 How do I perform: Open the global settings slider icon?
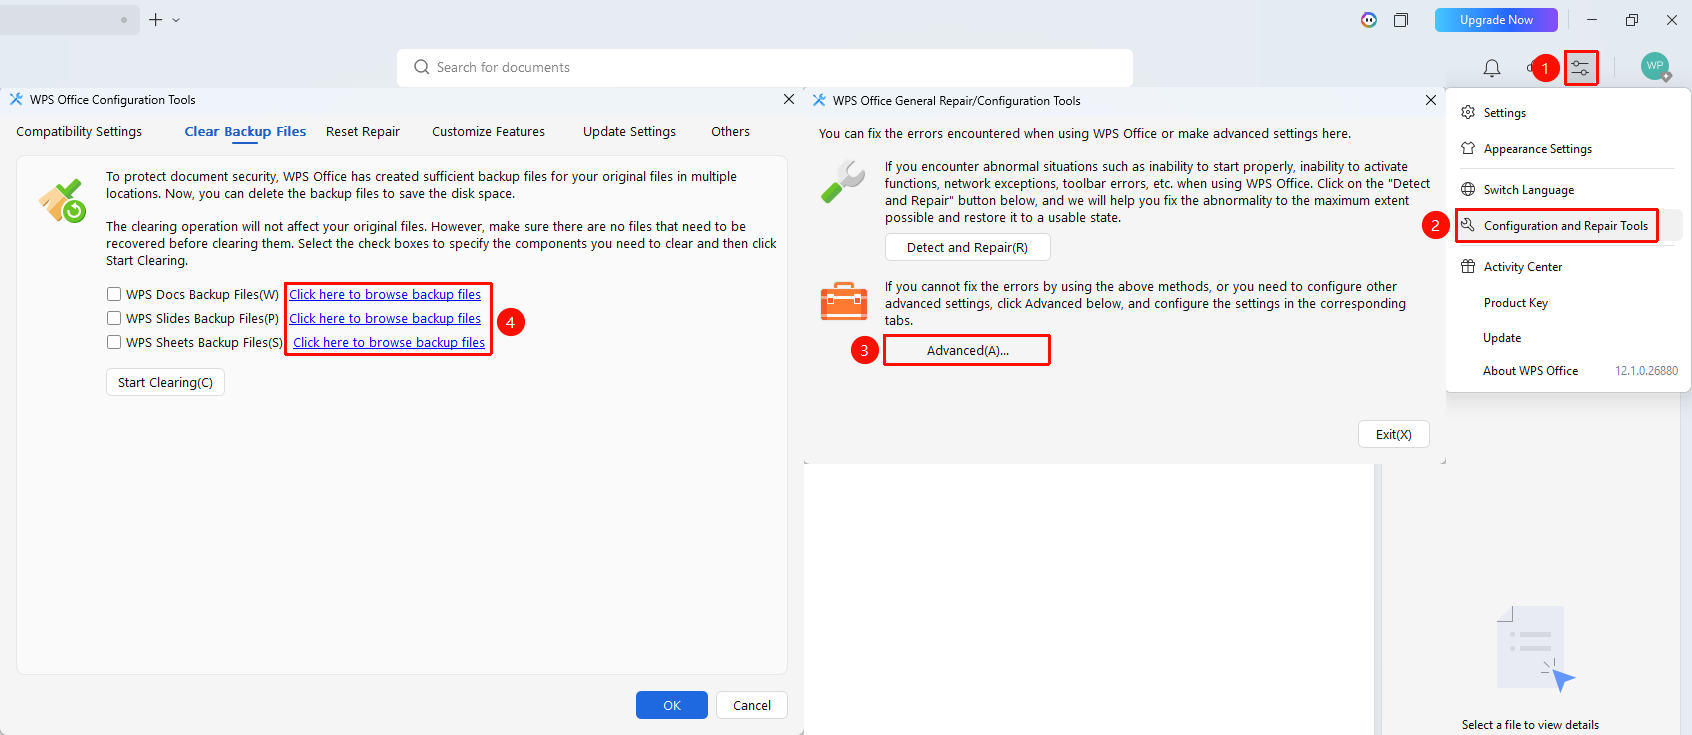[1580, 68]
